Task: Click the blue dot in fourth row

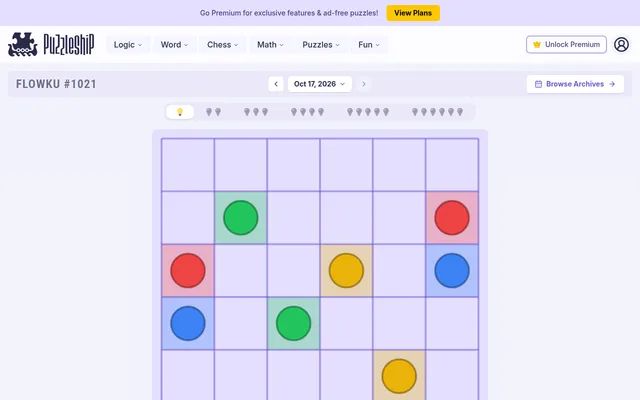Action: [x=188, y=323]
